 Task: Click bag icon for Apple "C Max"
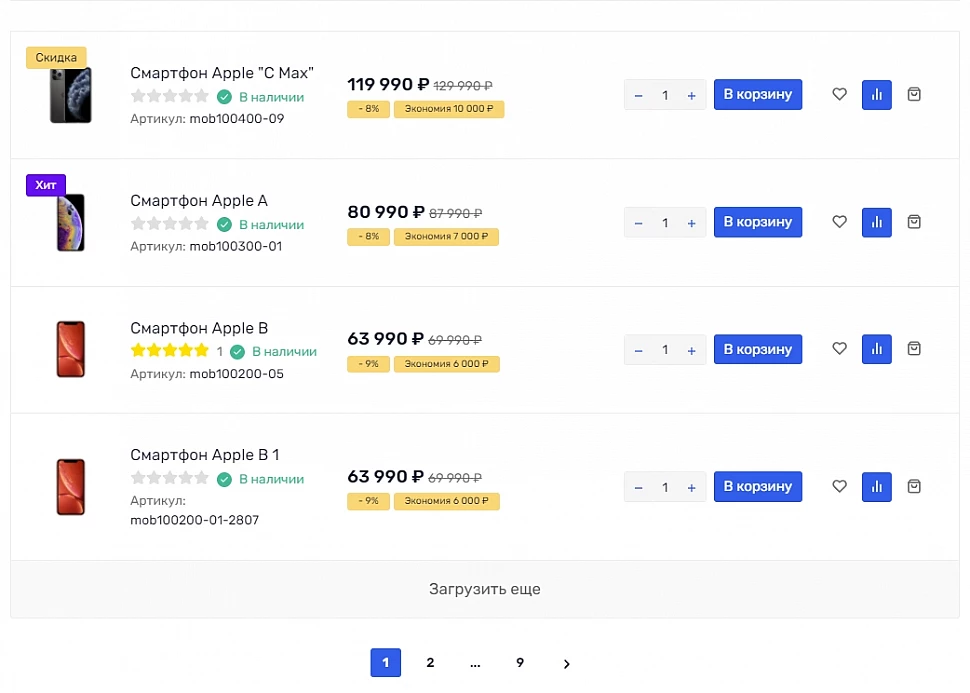click(x=914, y=95)
